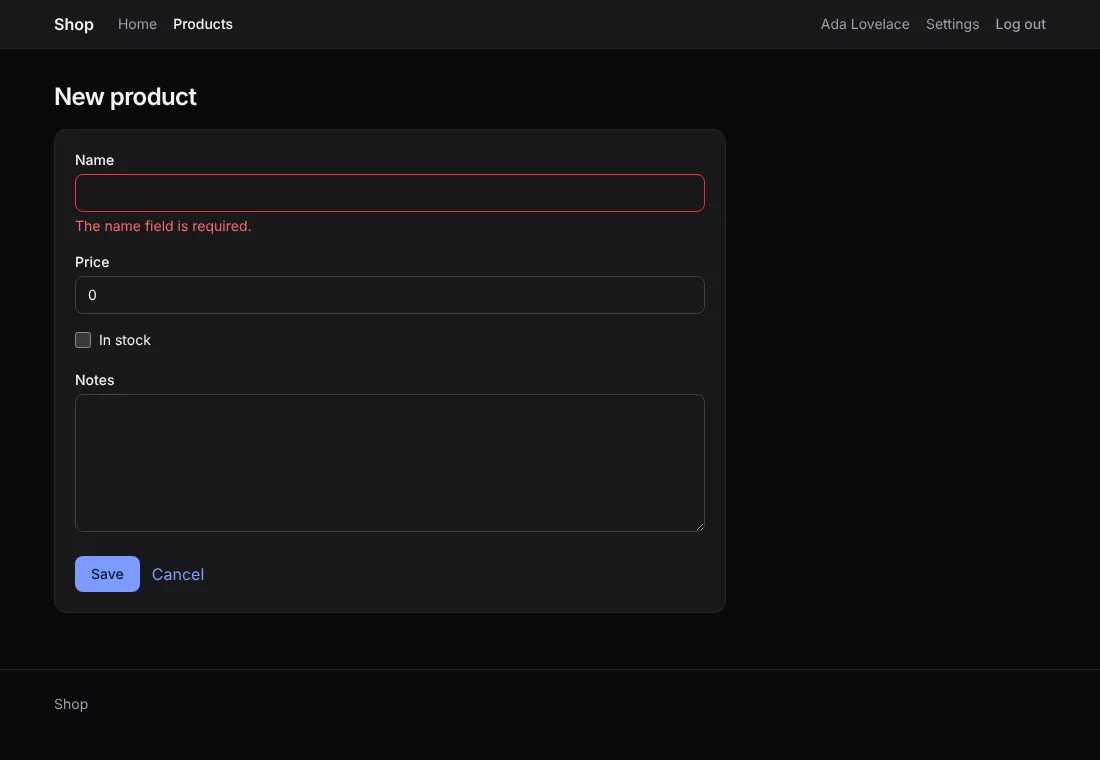This screenshot has height=760, width=1100.
Task: Click the Name field label
Action: 95,160
